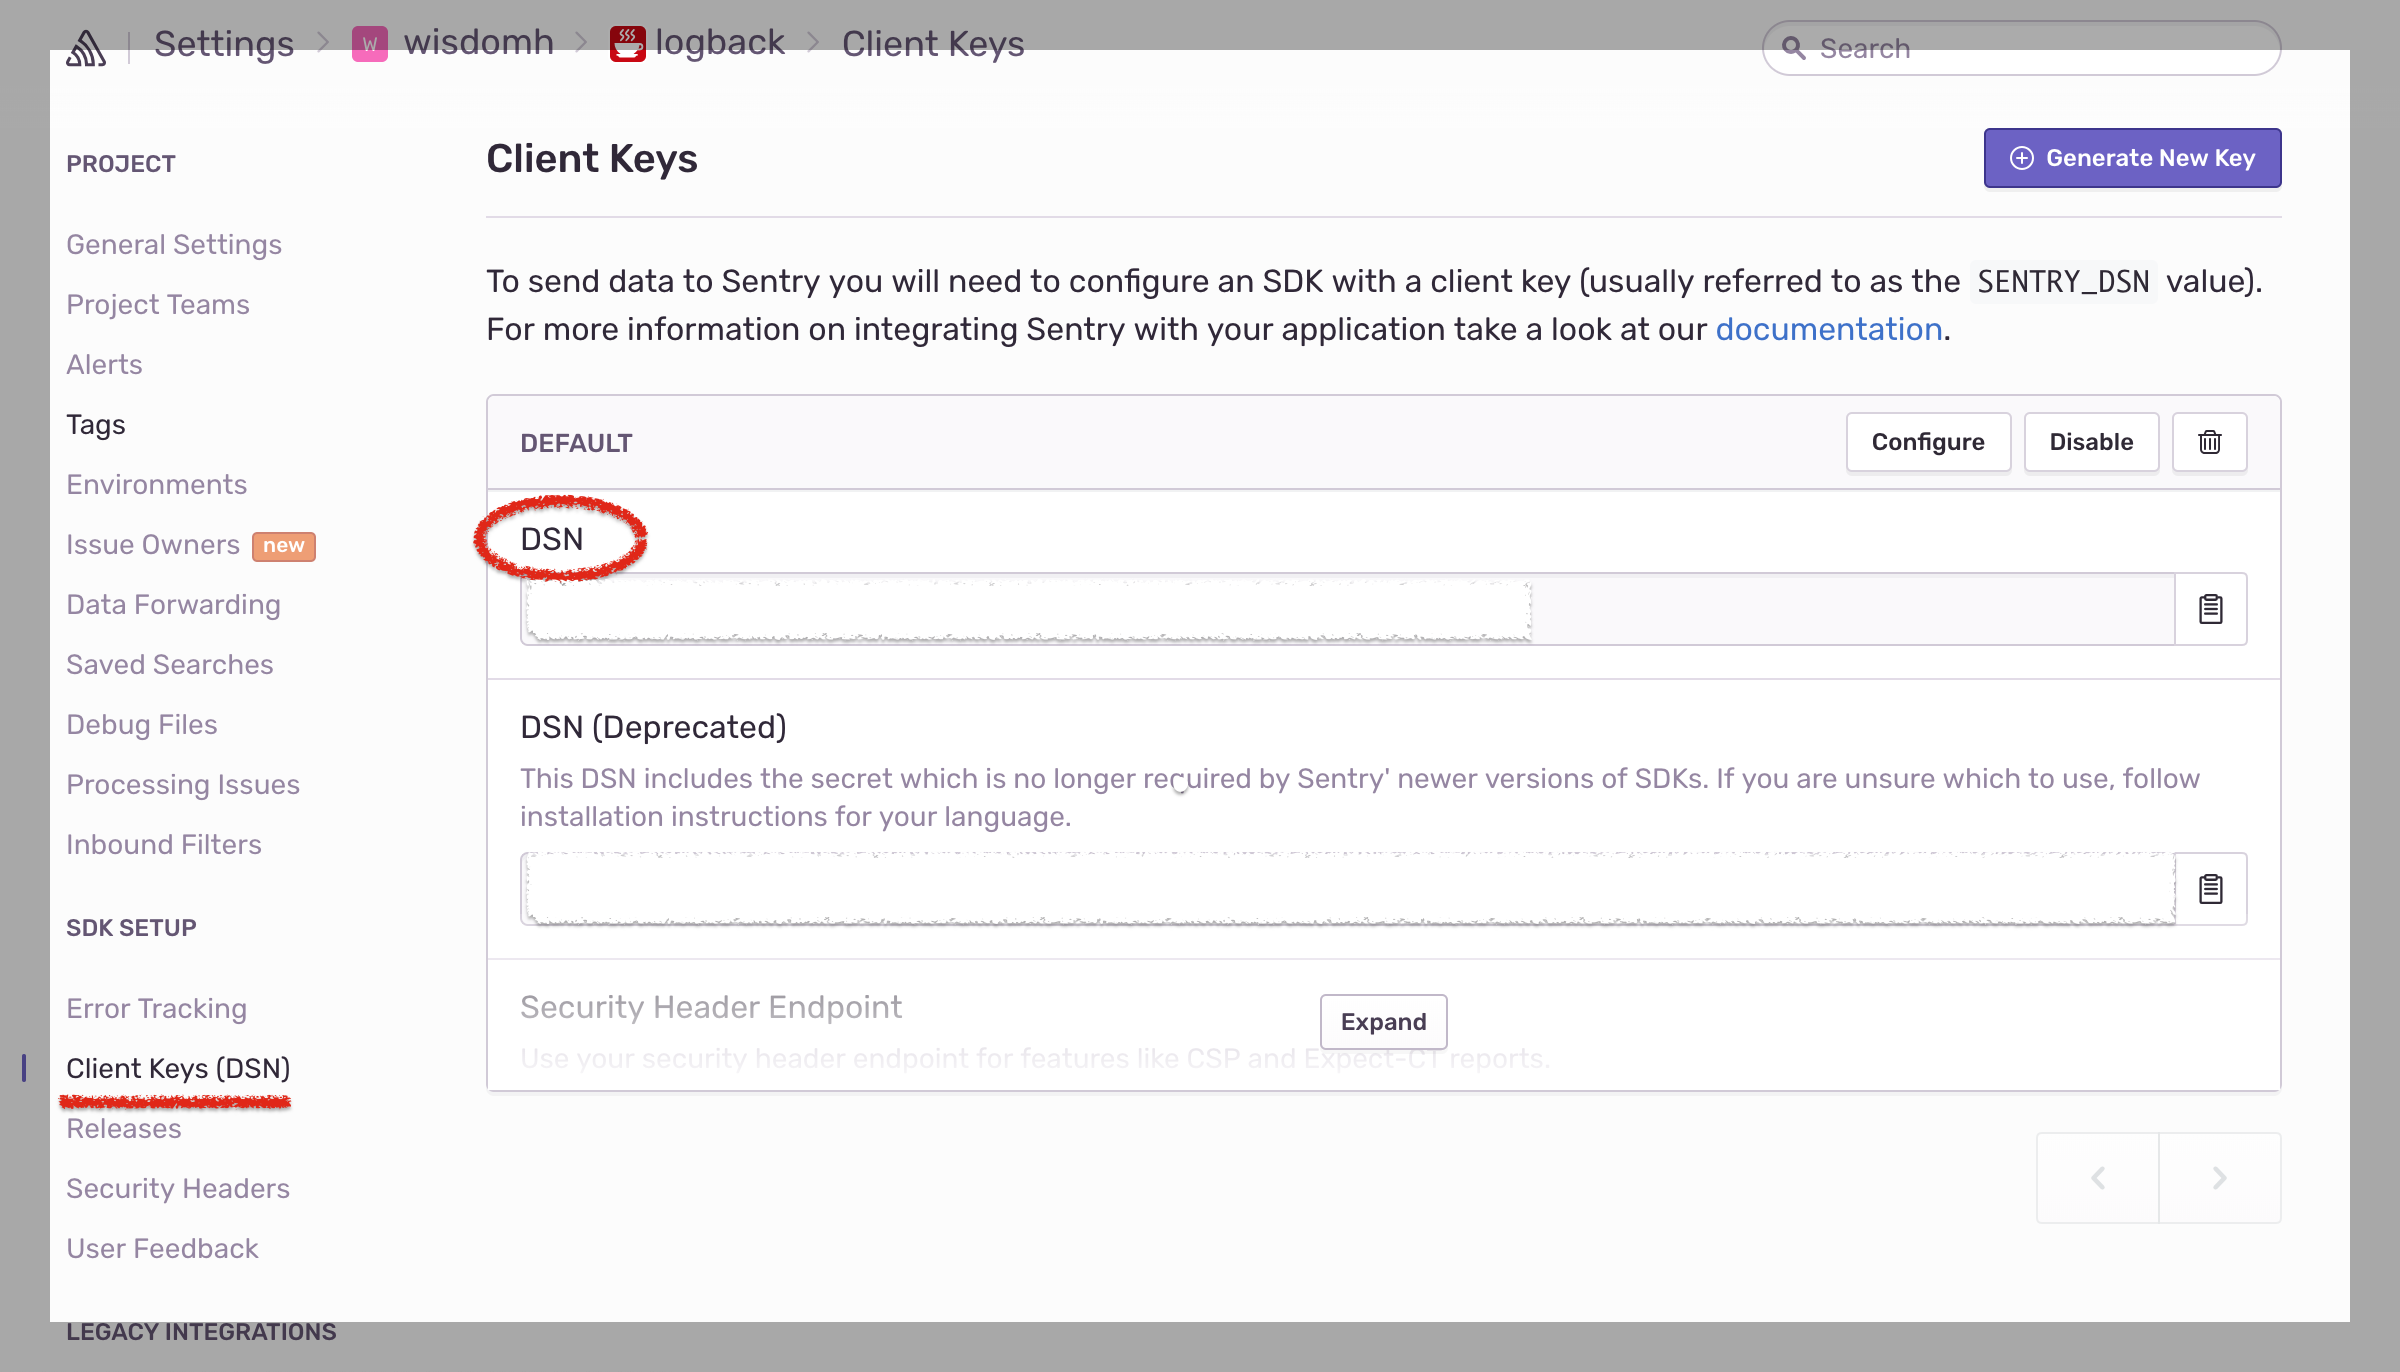
Task: Open Settings in the breadcrumb
Action: point(224,44)
